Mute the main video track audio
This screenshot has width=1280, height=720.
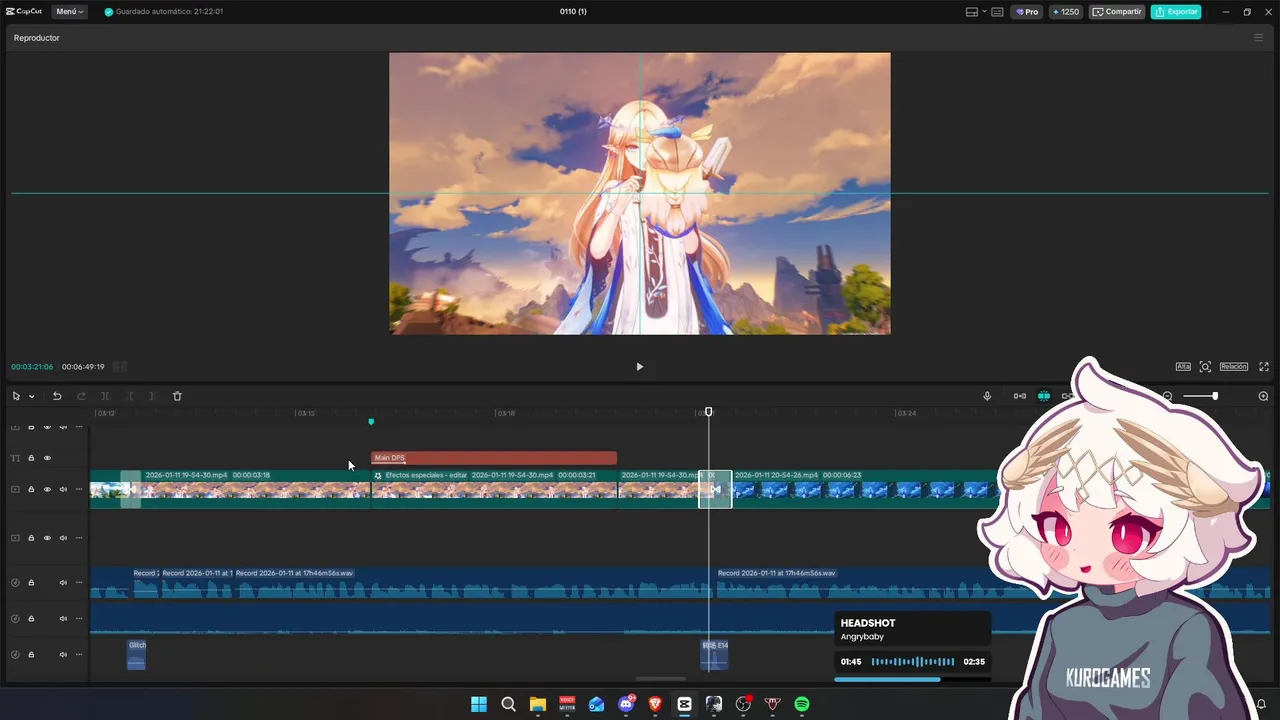[63, 489]
